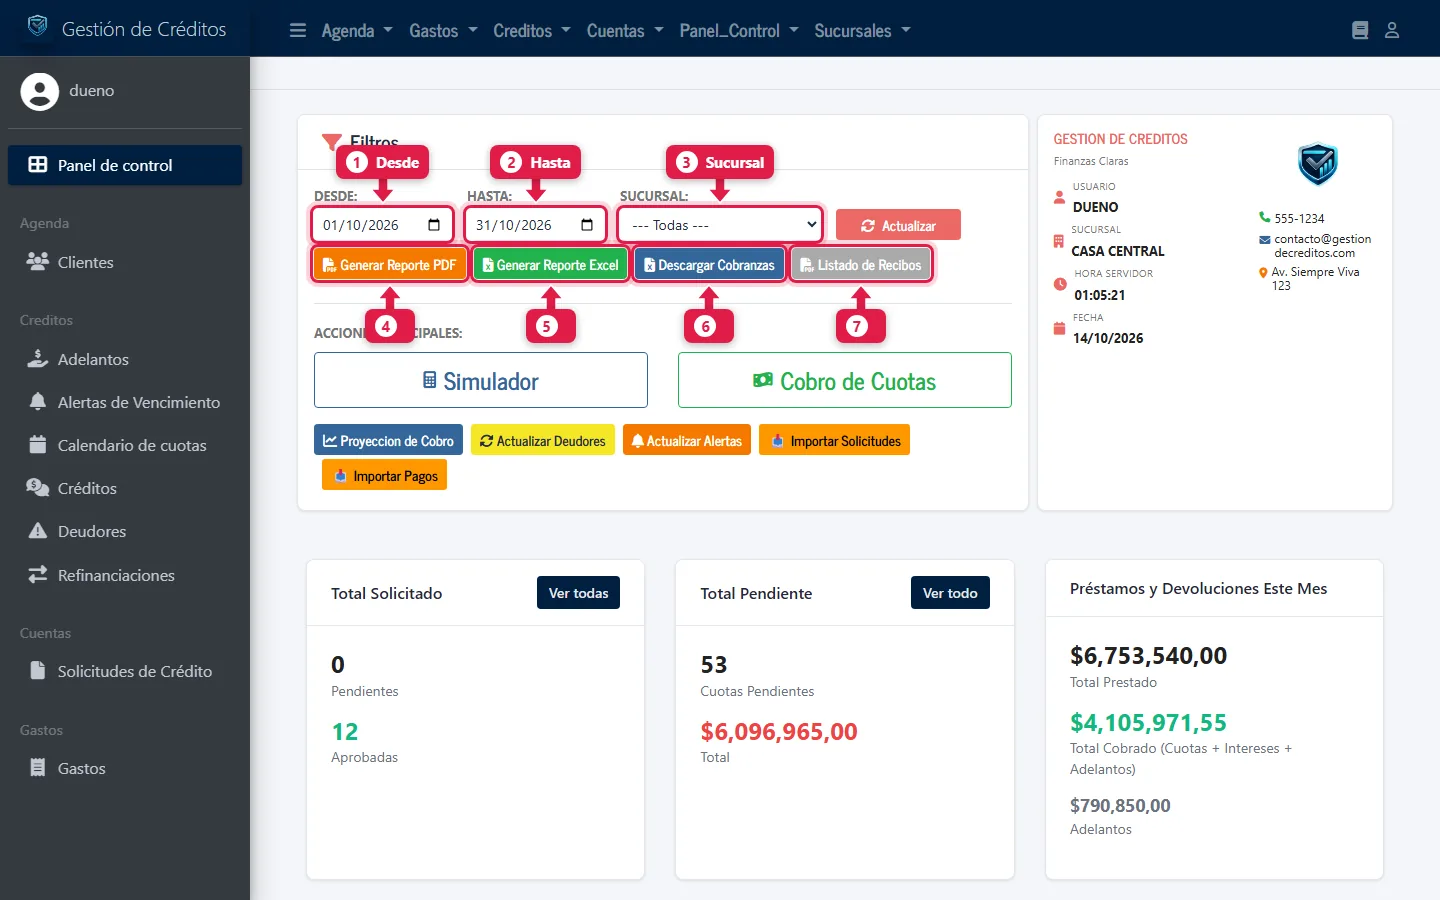Open the book icon in top bar

pos(1360,30)
